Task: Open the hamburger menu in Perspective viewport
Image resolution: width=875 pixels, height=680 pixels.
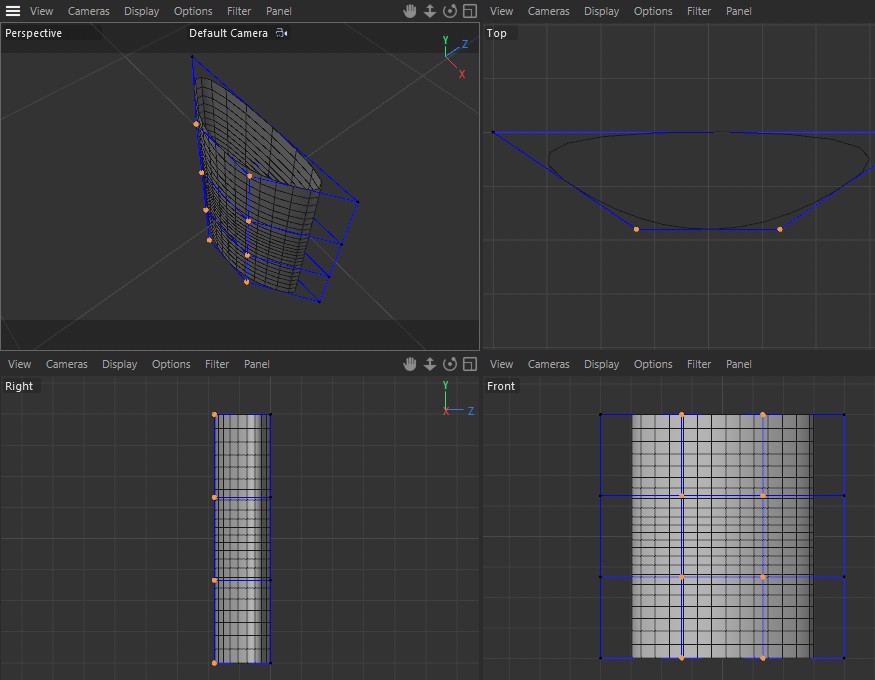Action: [x=12, y=11]
